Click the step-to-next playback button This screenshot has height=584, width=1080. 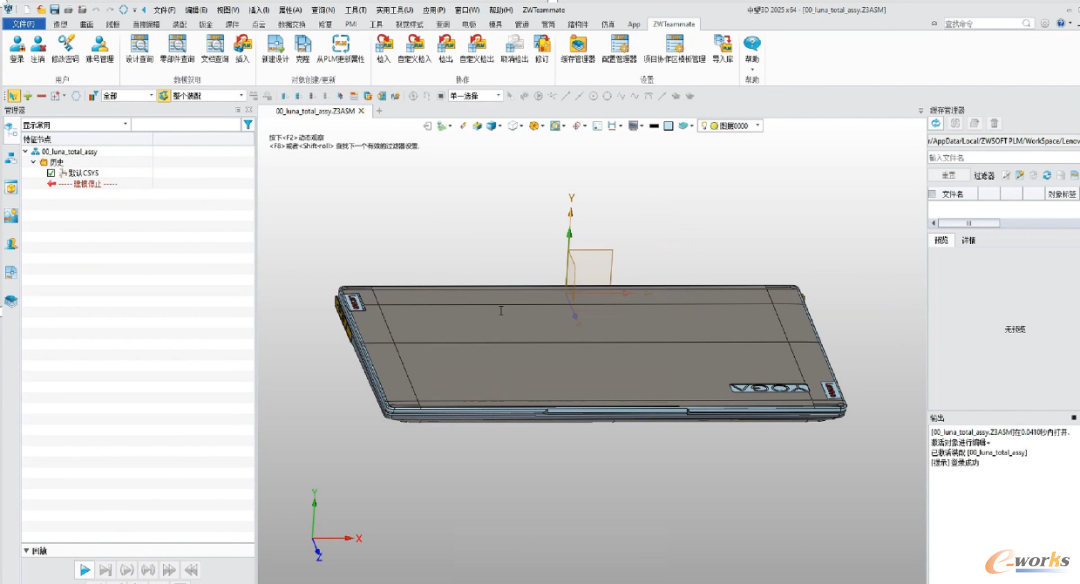[105, 570]
